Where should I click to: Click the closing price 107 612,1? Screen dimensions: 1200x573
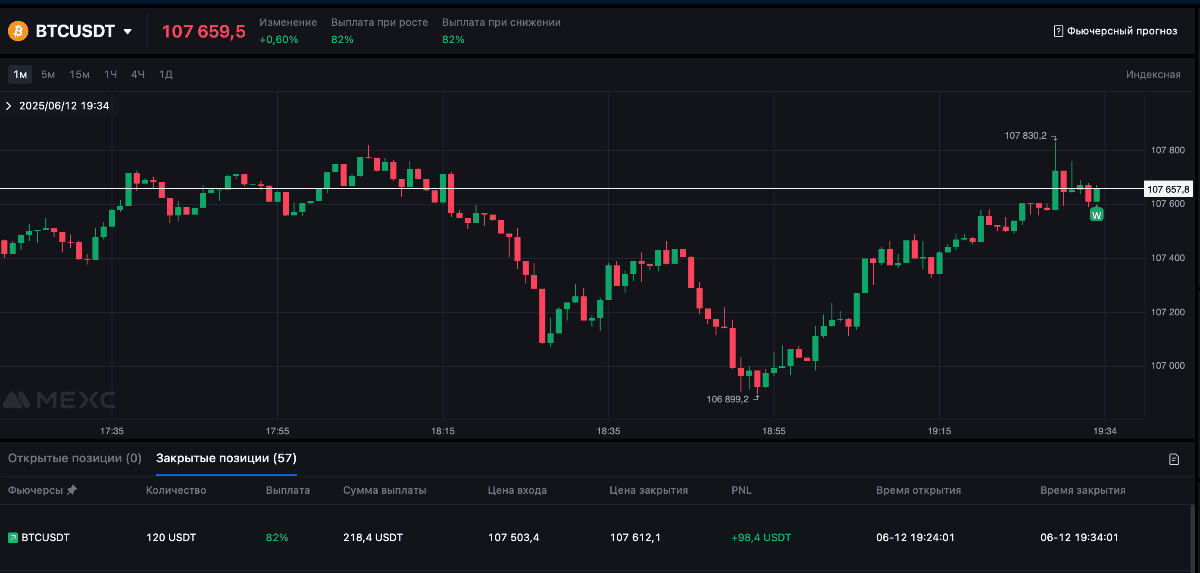(636, 538)
